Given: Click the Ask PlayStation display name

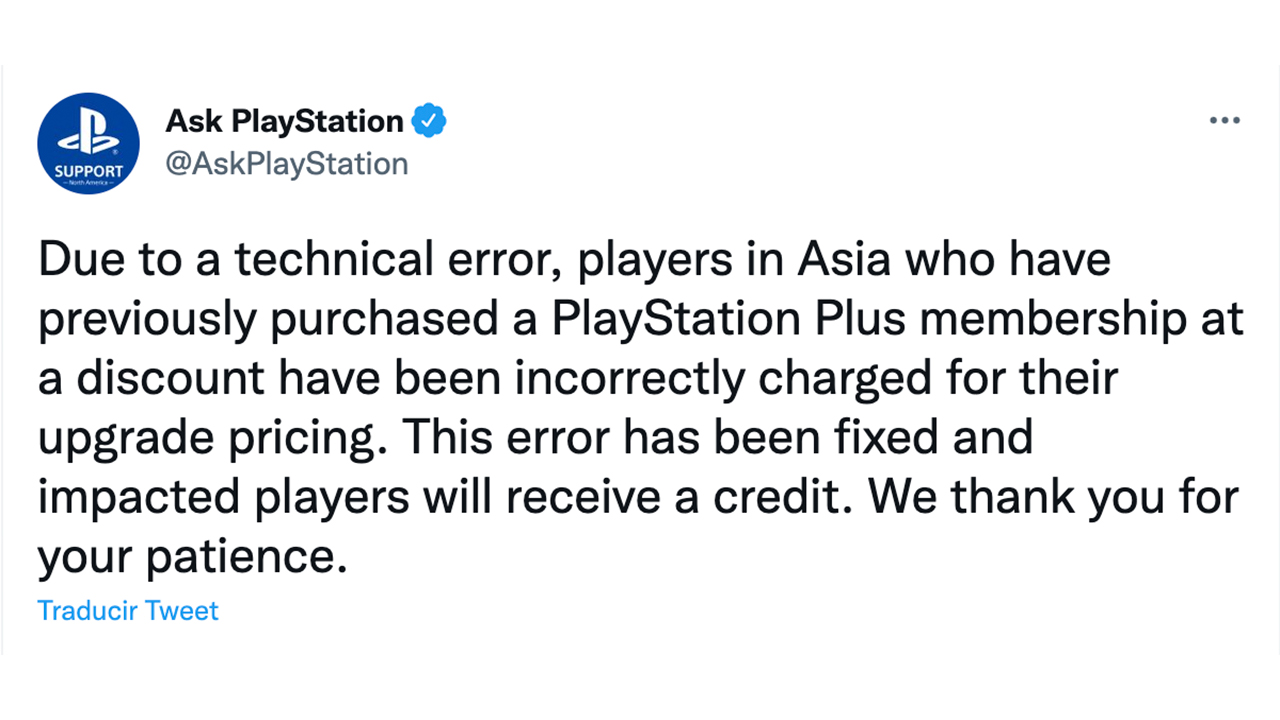Looking at the screenshot, I should click(x=284, y=121).
